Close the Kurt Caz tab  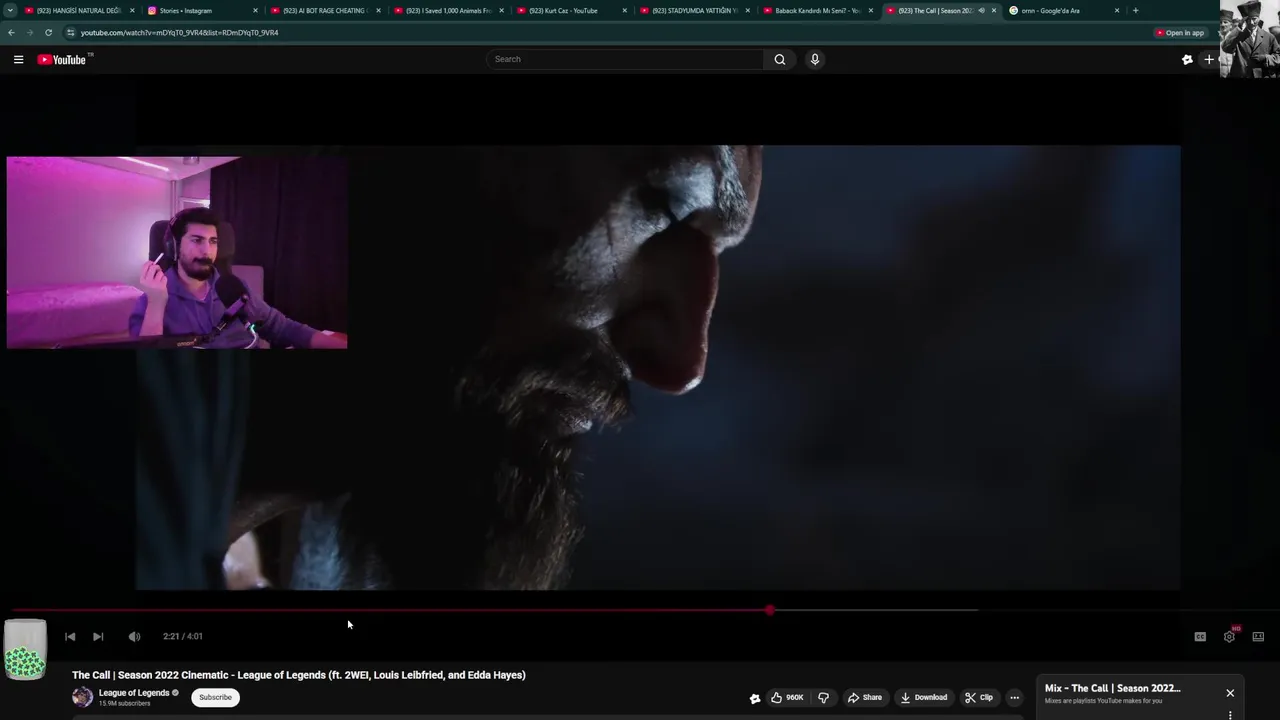(x=625, y=11)
